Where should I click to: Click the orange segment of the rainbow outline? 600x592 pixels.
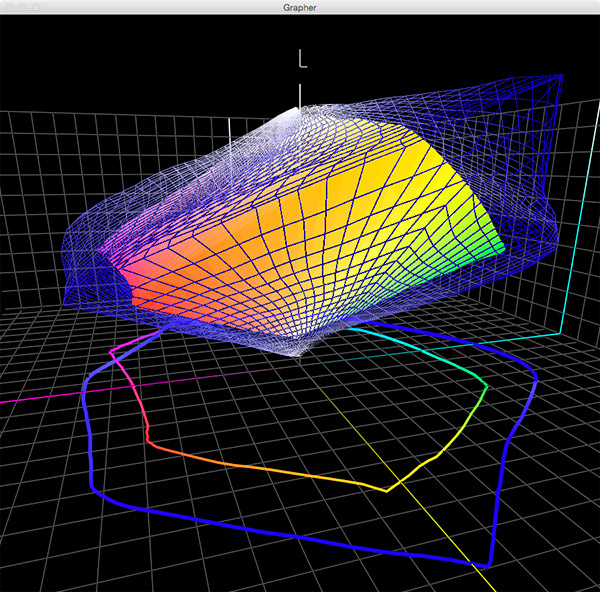click(x=220, y=461)
